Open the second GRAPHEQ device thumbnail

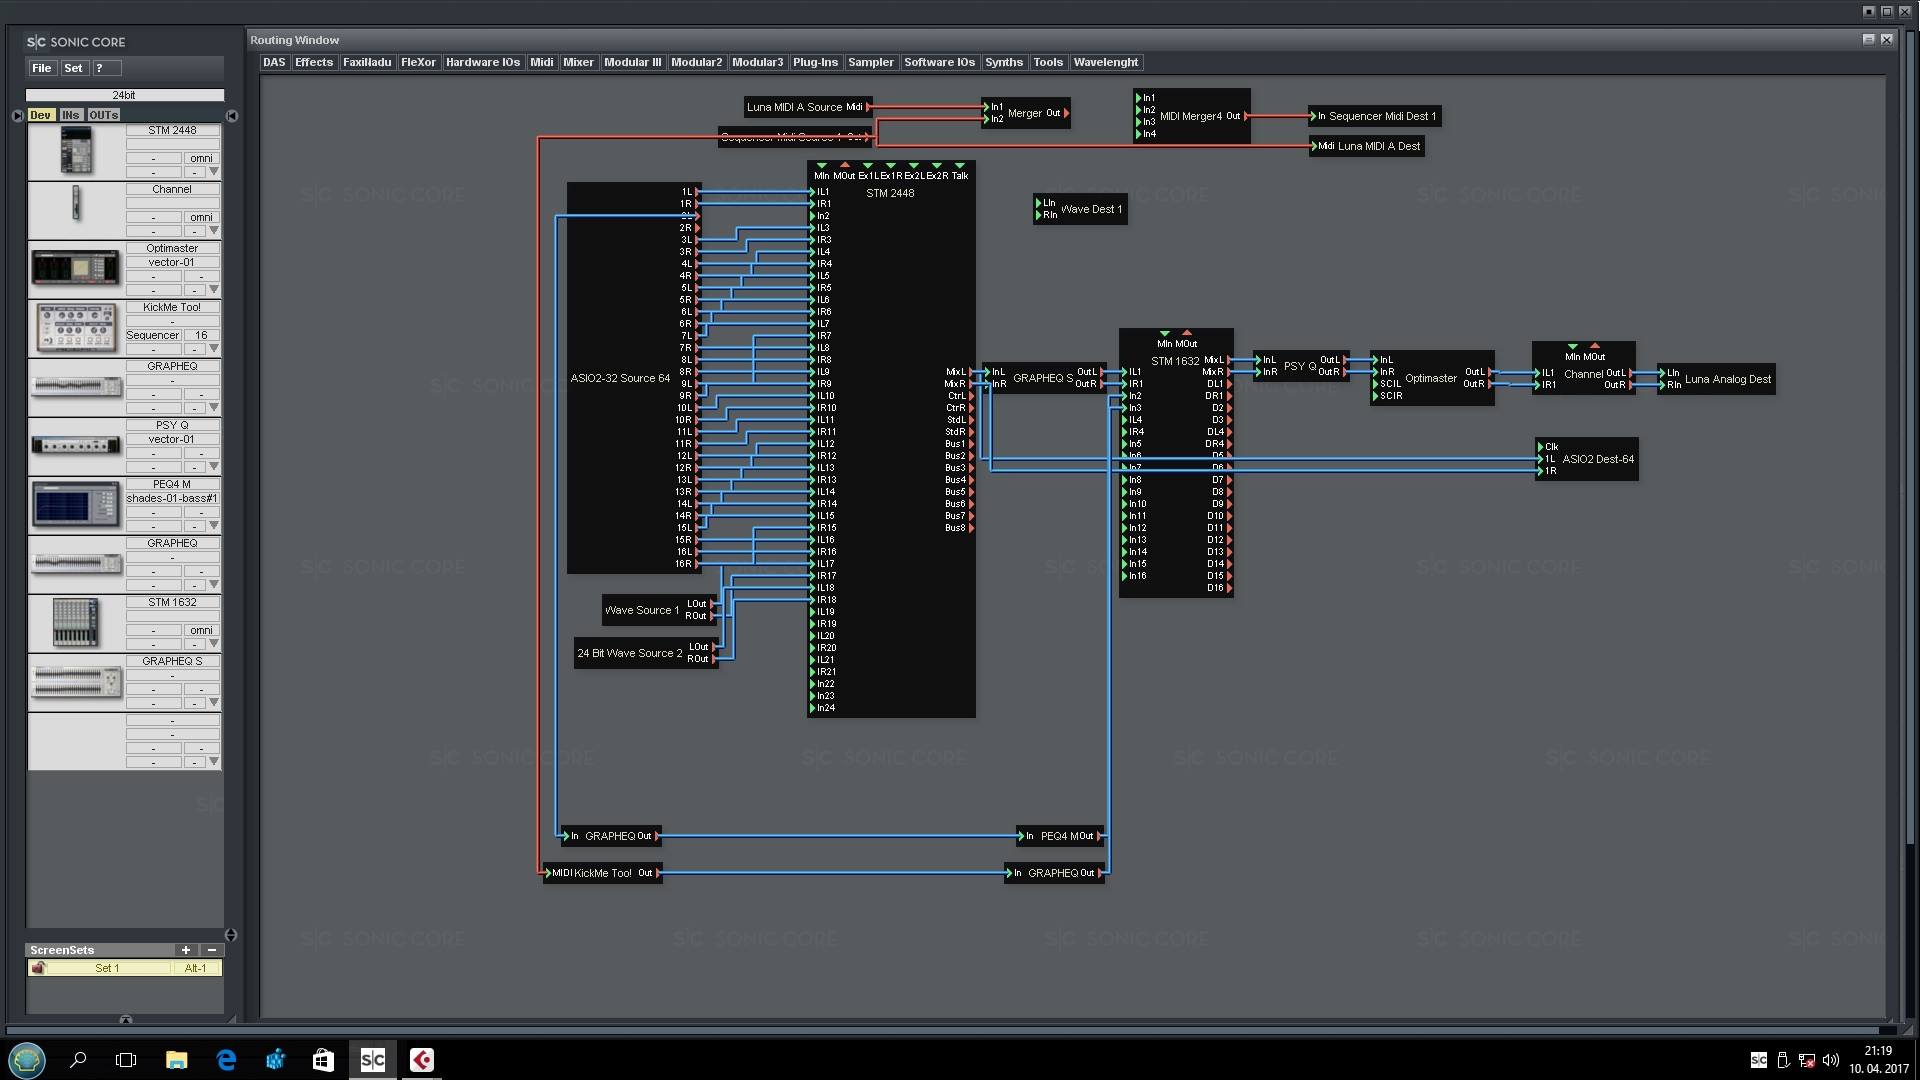pos(76,563)
